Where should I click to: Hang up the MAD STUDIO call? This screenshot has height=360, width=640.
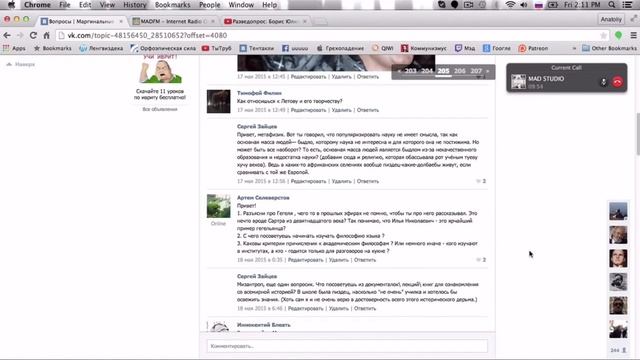618,82
